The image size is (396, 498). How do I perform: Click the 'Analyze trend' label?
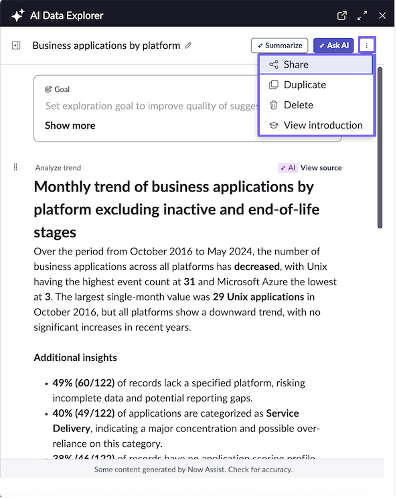pyautogui.click(x=58, y=168)
